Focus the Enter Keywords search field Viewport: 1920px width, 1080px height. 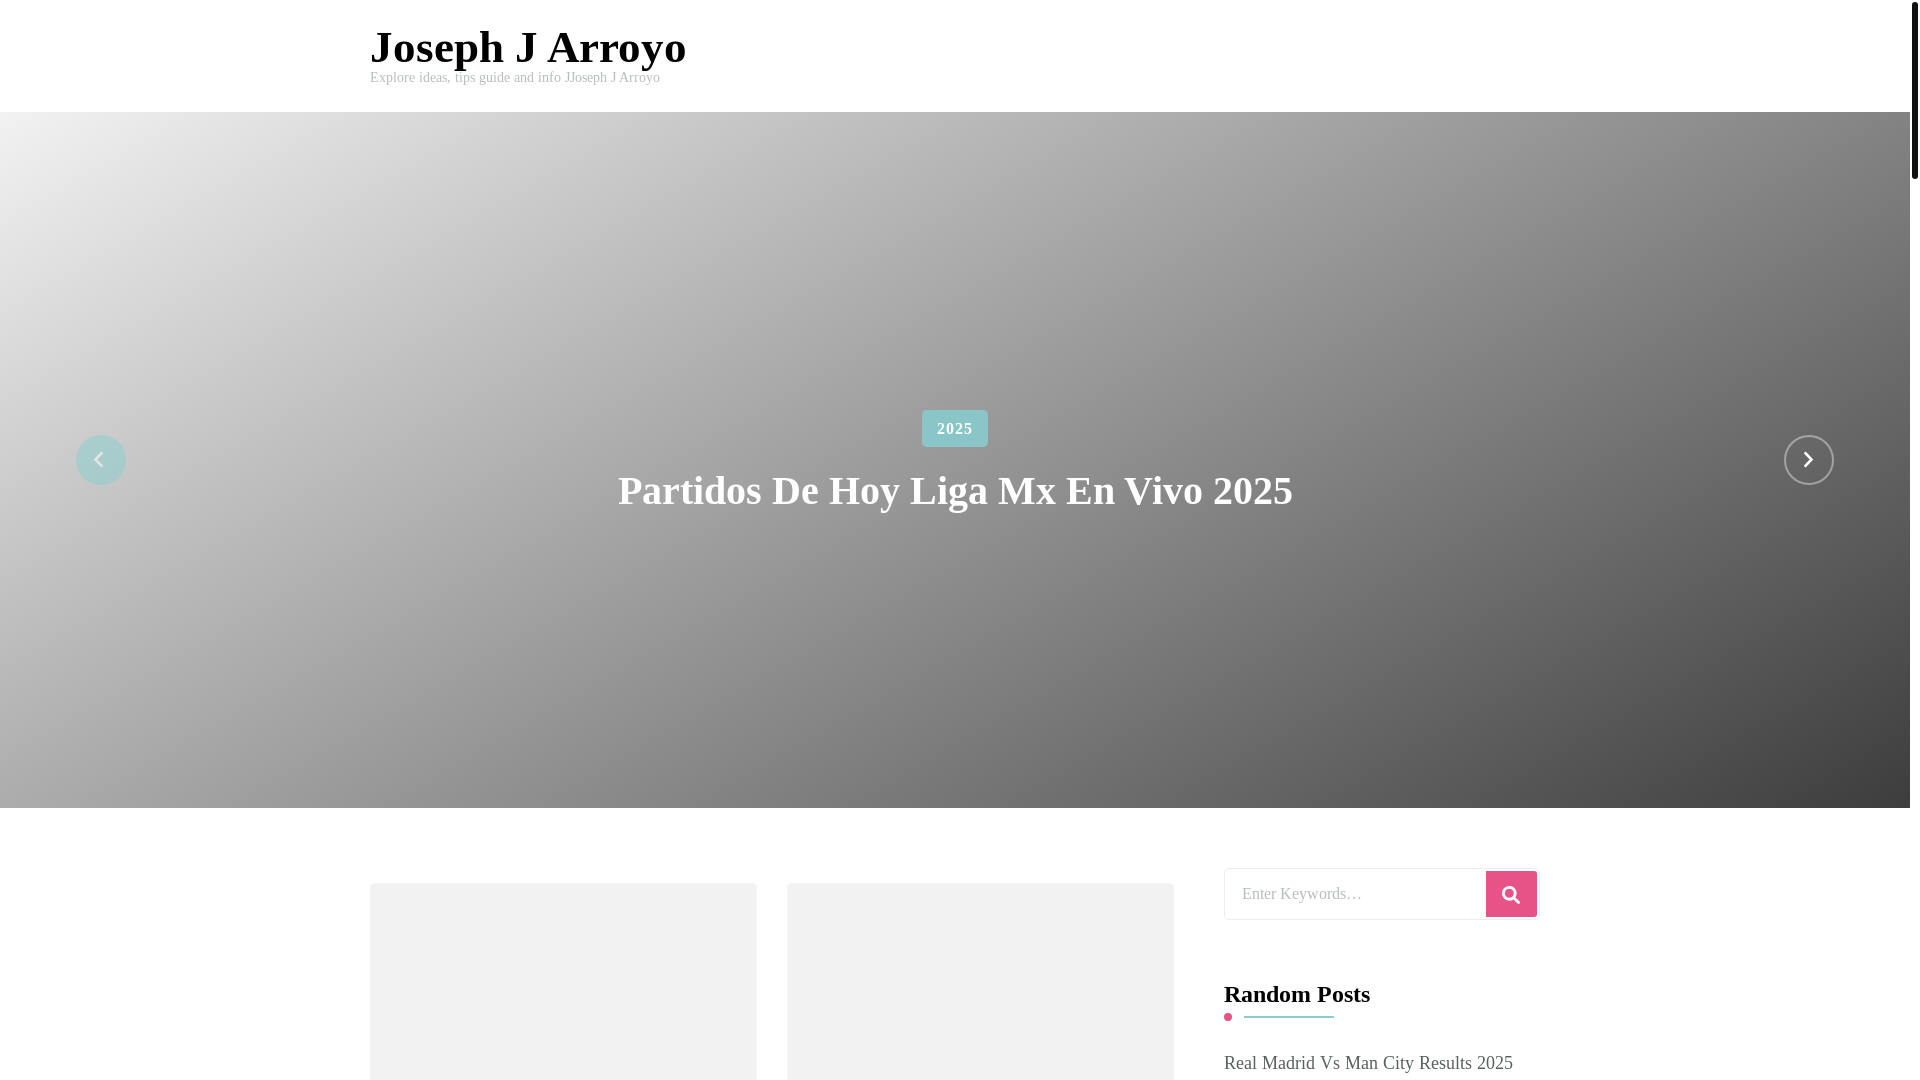(1355, 894)
